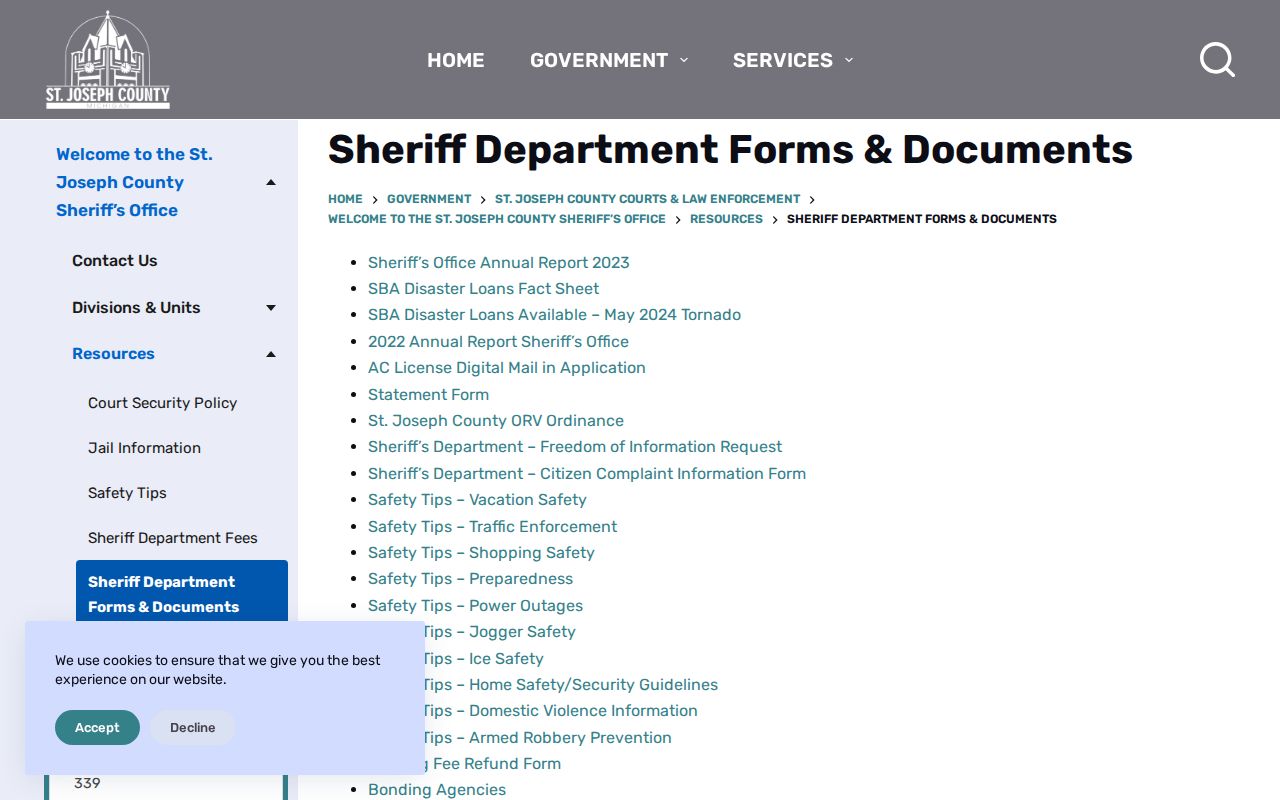The width and height of the screenshot is (1280, 800).
Task: Go to the Home menu item
Action: click(x=456, y=60)
